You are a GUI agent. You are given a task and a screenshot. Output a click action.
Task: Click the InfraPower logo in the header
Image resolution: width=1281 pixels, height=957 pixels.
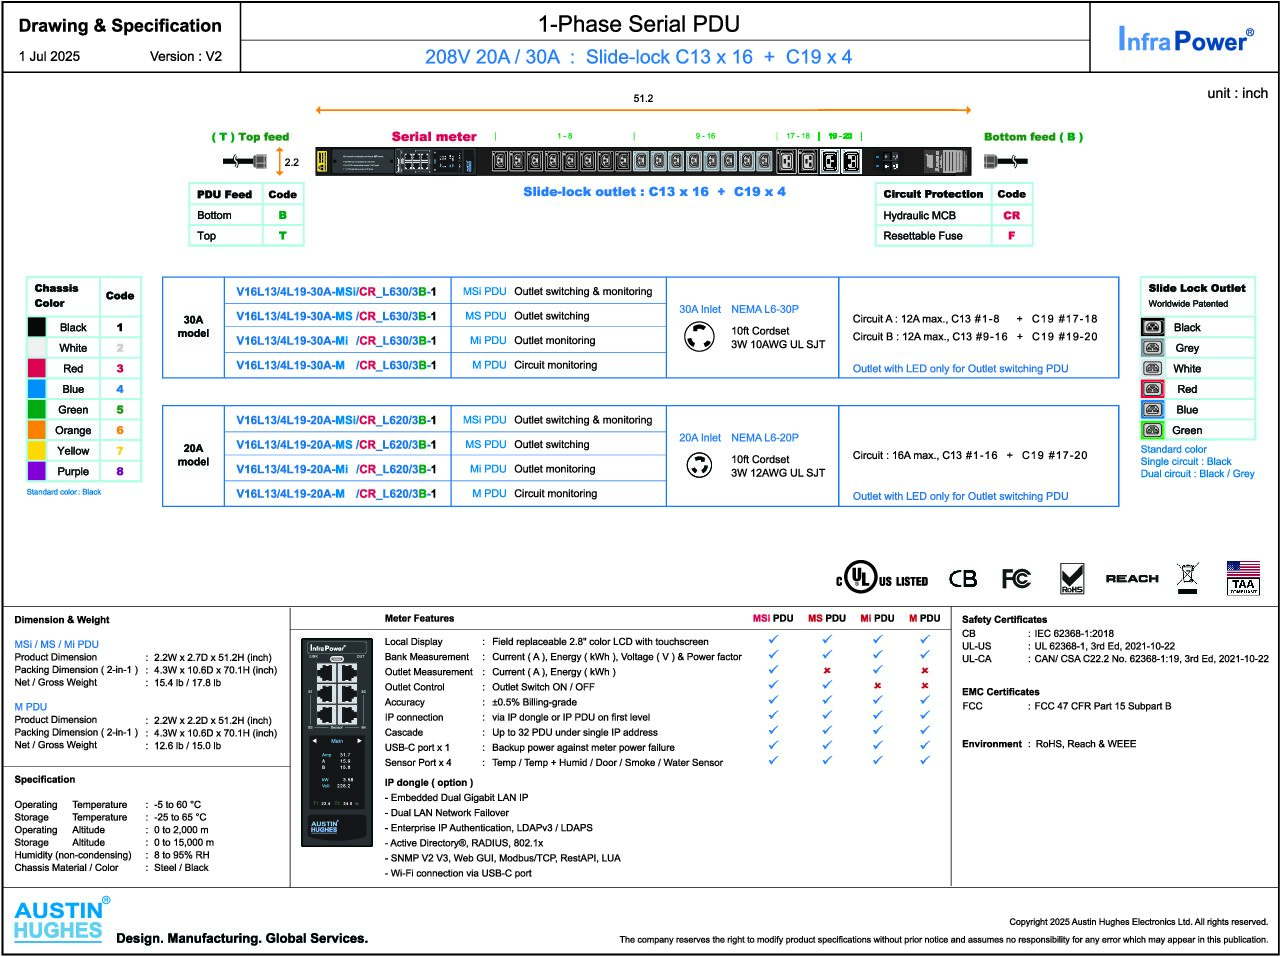tap(1185, 40)
